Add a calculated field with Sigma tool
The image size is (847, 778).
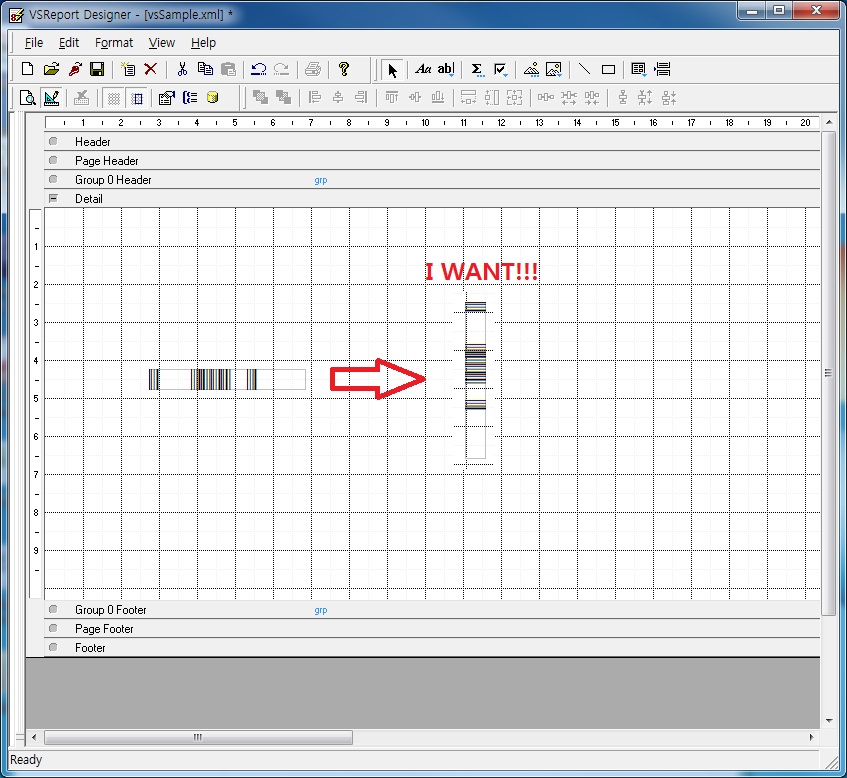tap(477, 69)
